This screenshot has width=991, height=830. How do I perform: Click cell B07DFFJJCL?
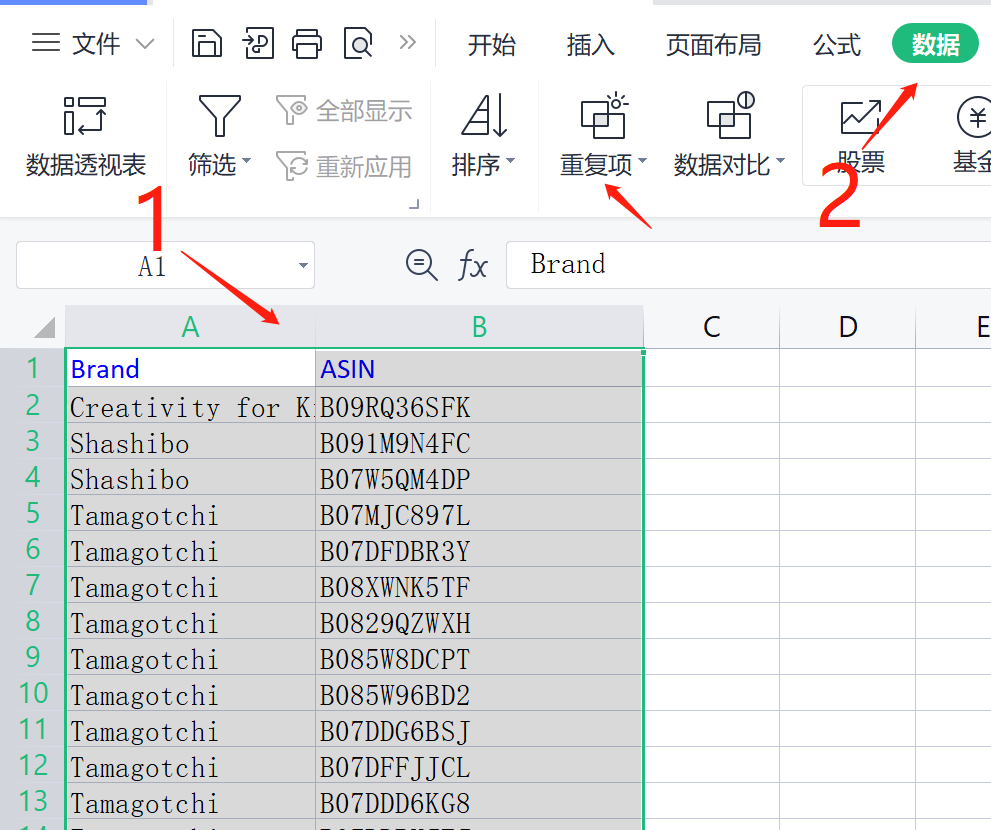coord(479,766)
